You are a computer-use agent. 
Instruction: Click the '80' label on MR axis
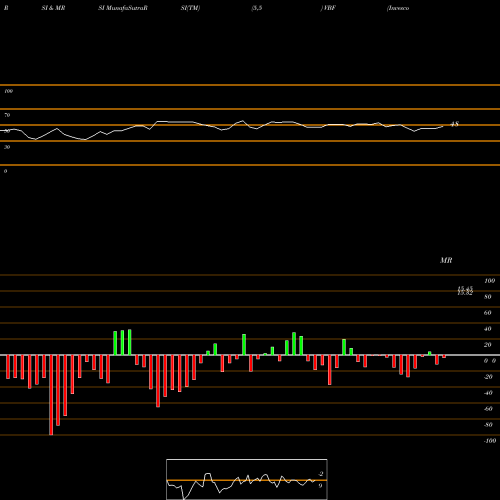pos(488,297)
